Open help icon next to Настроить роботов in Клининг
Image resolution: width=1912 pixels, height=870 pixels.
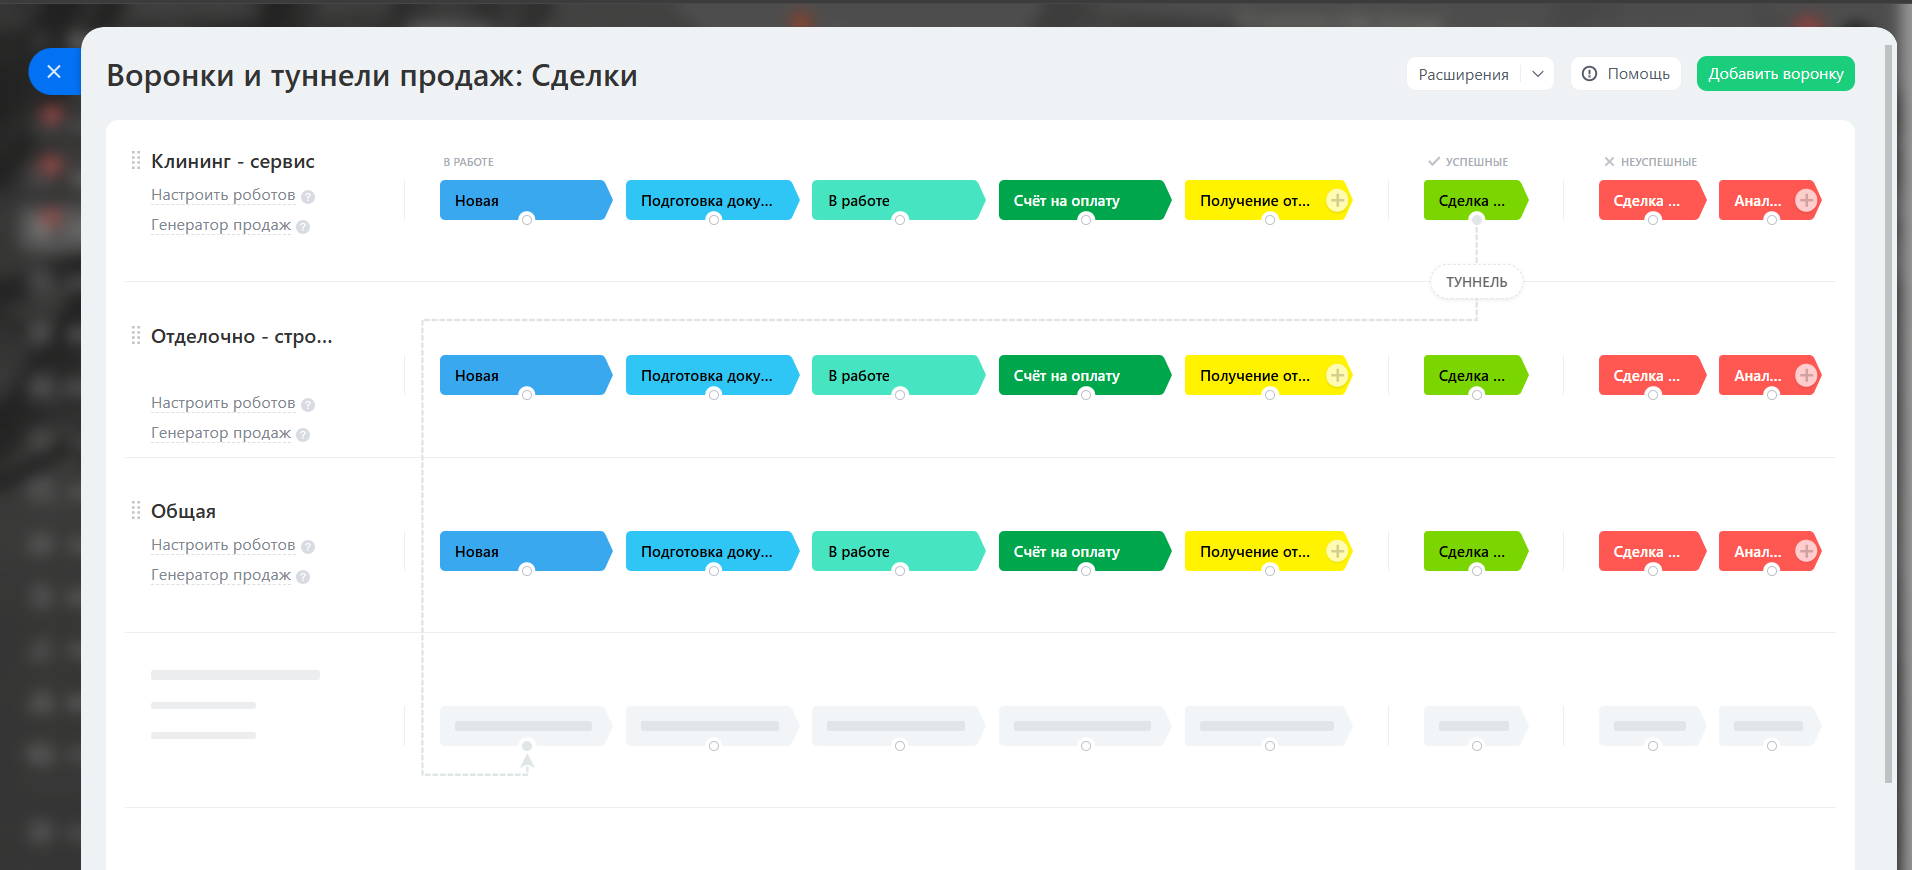[308, 197]
